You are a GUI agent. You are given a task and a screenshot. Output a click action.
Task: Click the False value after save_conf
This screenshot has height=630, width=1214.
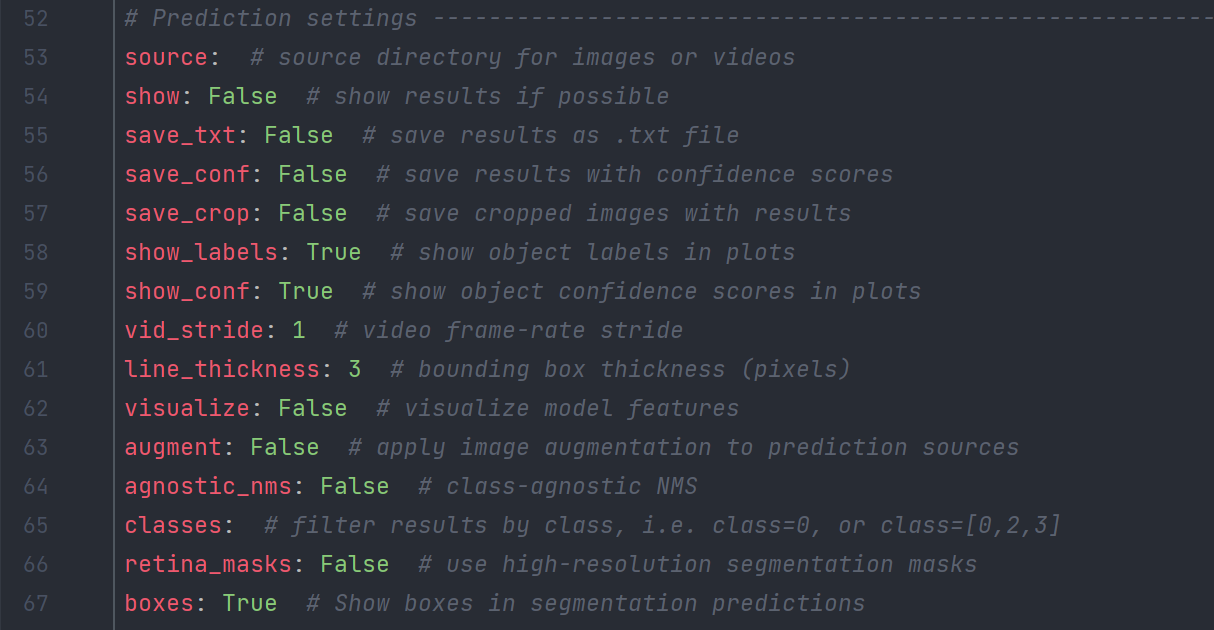(313, 174)
